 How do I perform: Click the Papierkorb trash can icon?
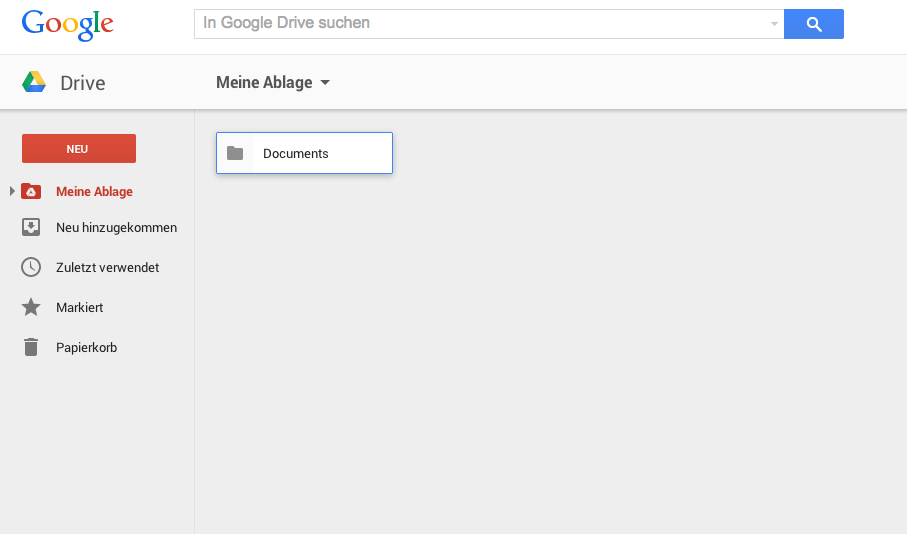(31, 347)
